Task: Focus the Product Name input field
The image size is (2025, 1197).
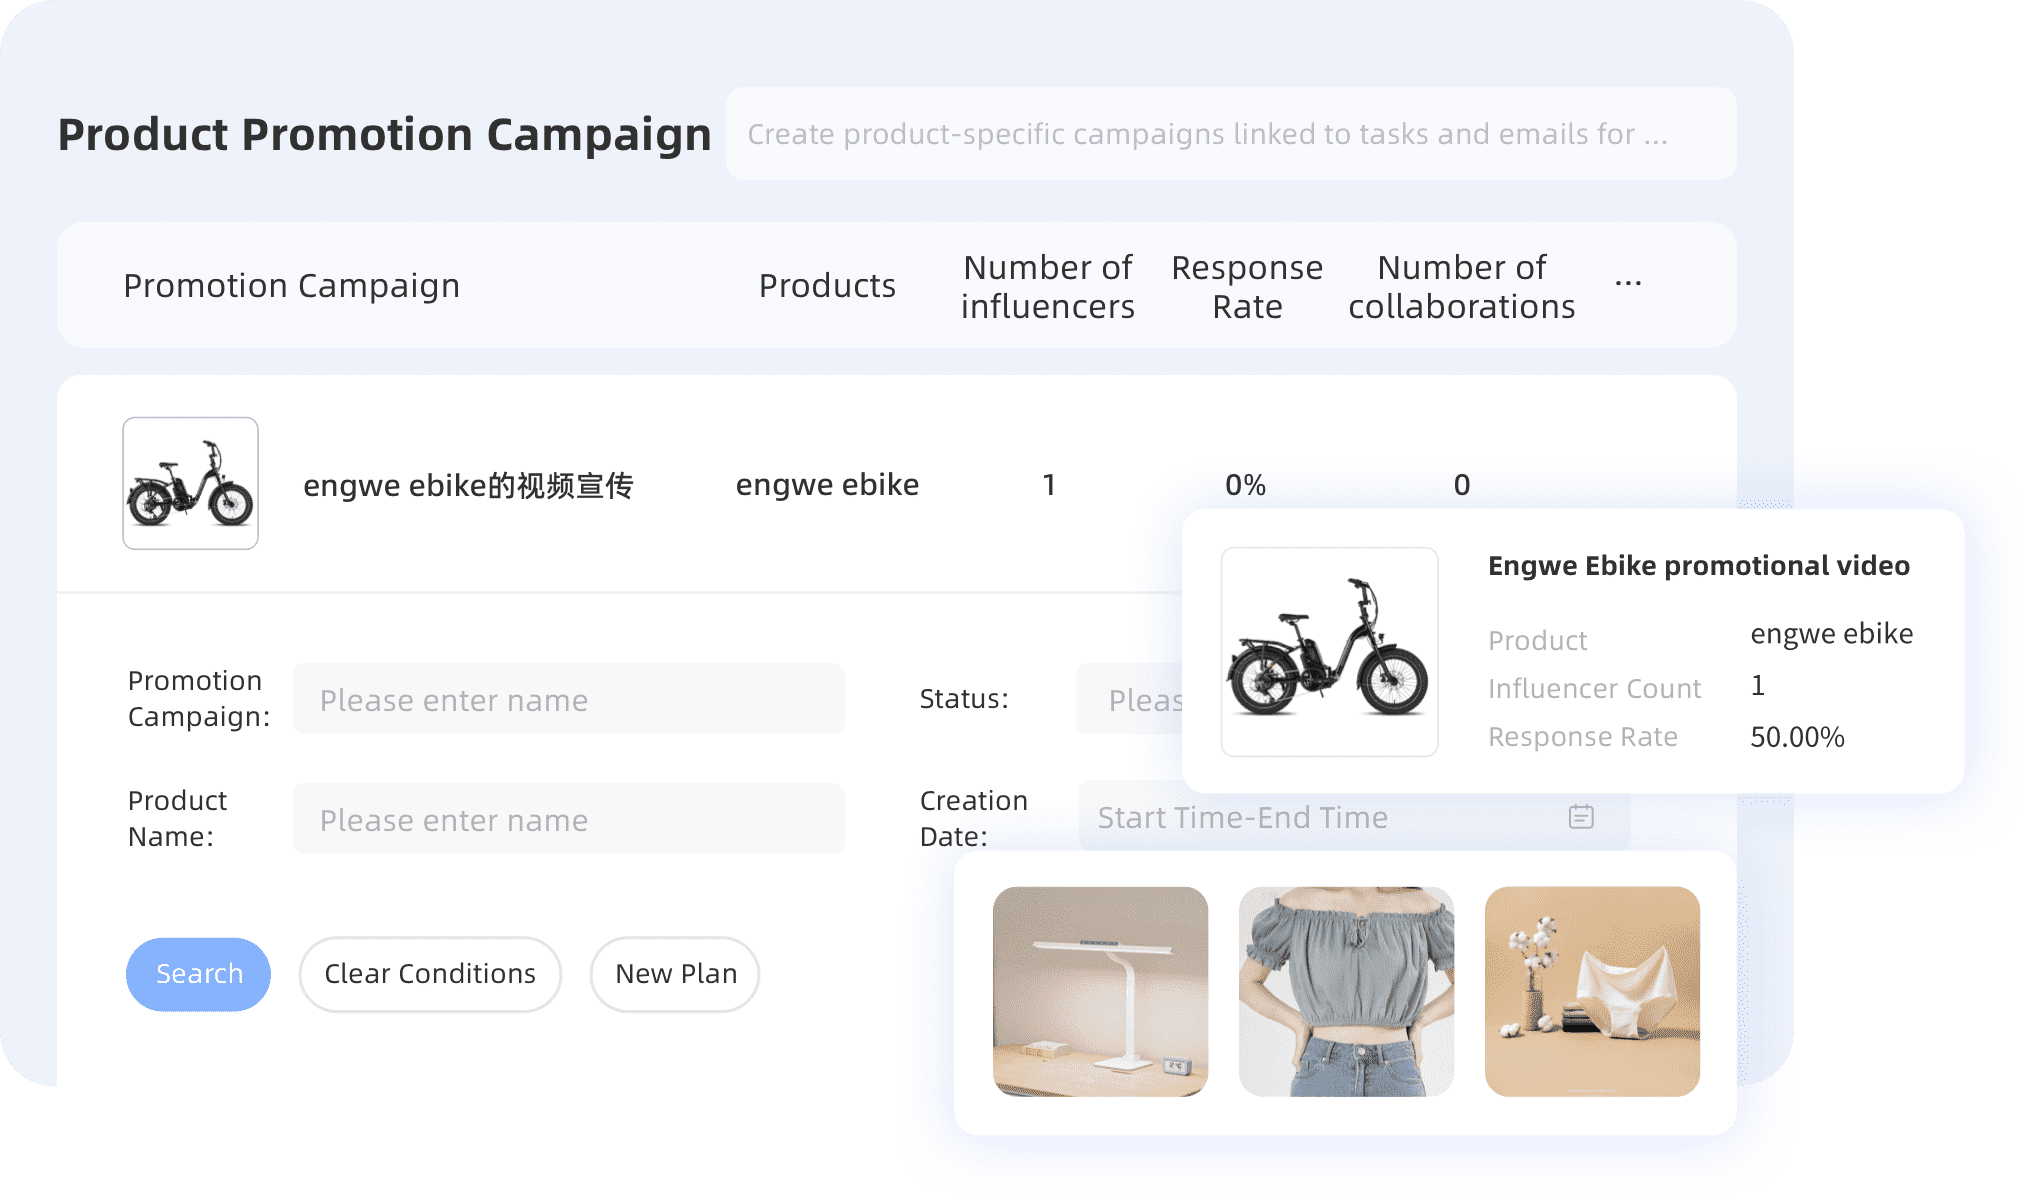Action: (x=568, y=819)
